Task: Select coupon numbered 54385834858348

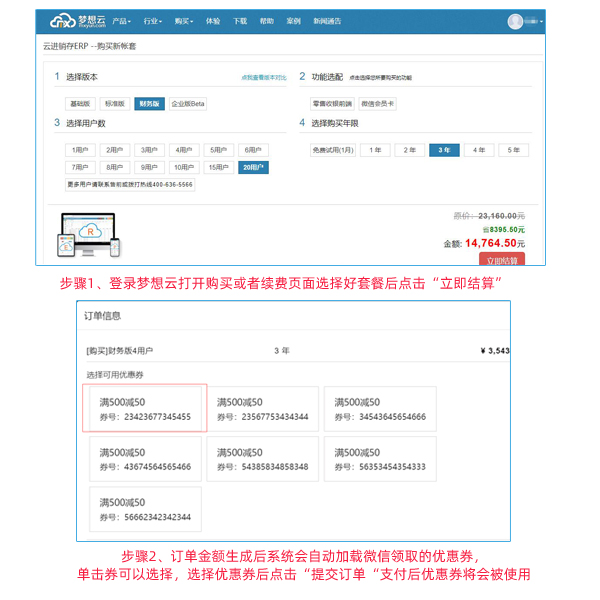Action: [262, 459]
